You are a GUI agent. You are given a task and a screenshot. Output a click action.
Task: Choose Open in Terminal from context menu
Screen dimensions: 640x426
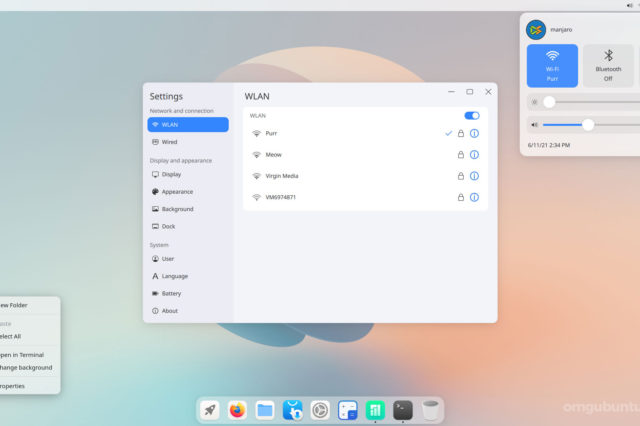tap(22, 355)
